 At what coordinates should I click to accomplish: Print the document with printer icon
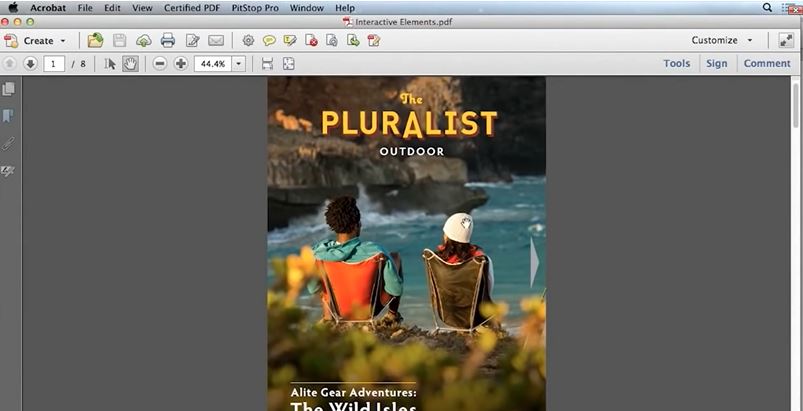click(168, 40)
